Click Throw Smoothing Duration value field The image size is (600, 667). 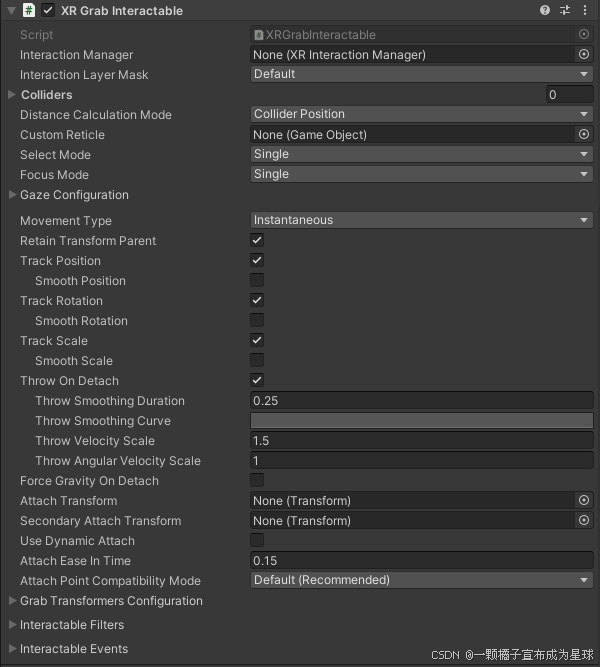click(x=421, y=400)
